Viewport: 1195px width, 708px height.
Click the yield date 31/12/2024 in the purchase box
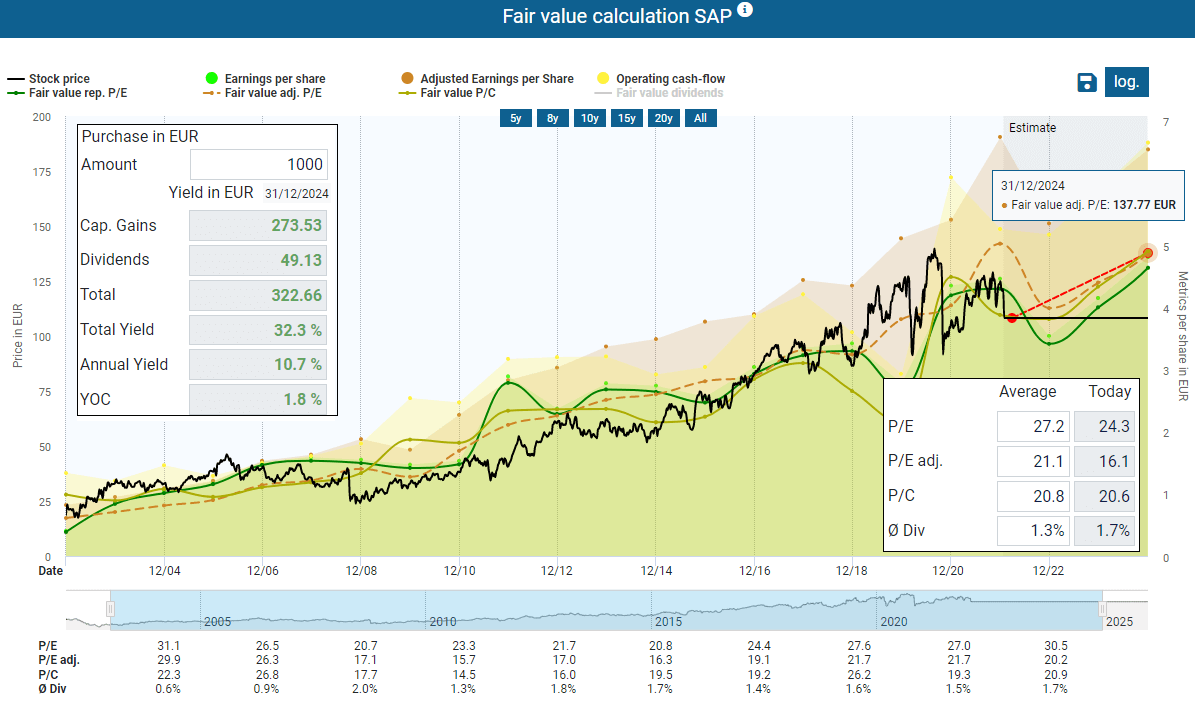point(296,194)
